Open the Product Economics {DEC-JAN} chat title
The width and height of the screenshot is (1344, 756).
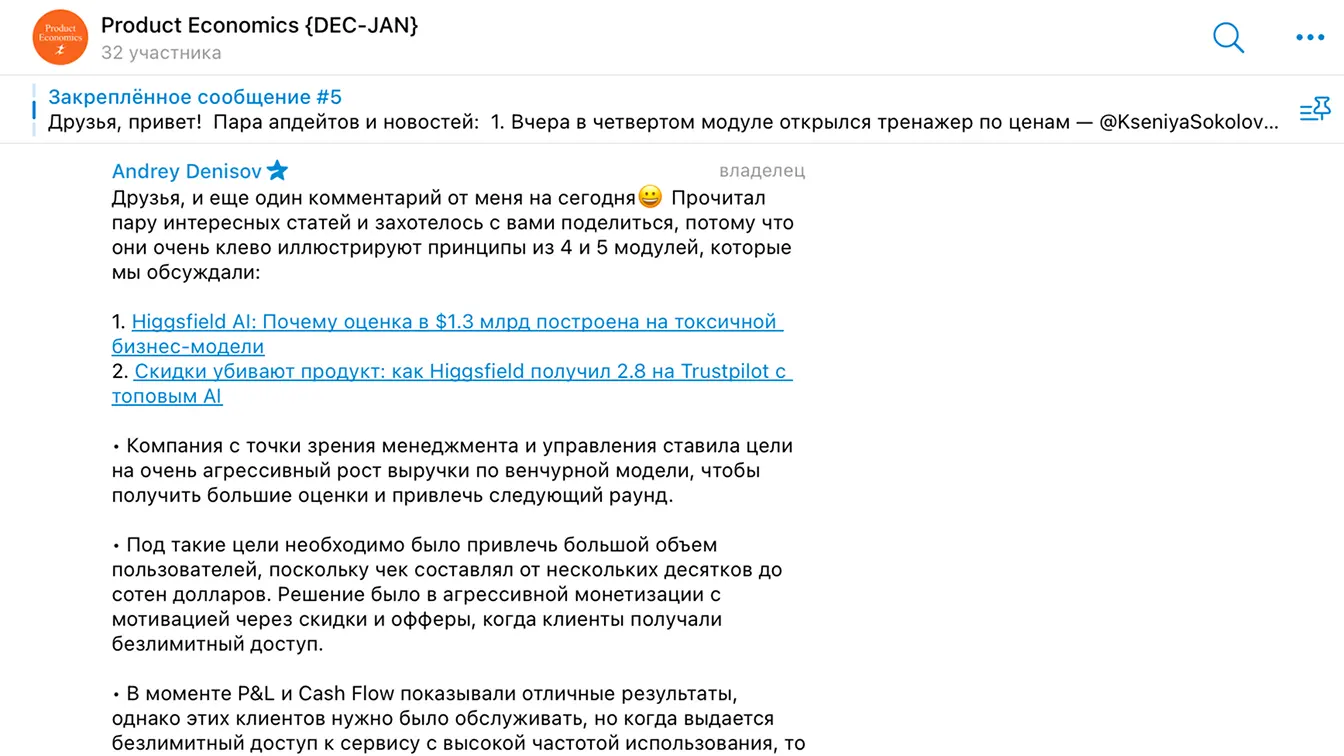click(259, 25)
